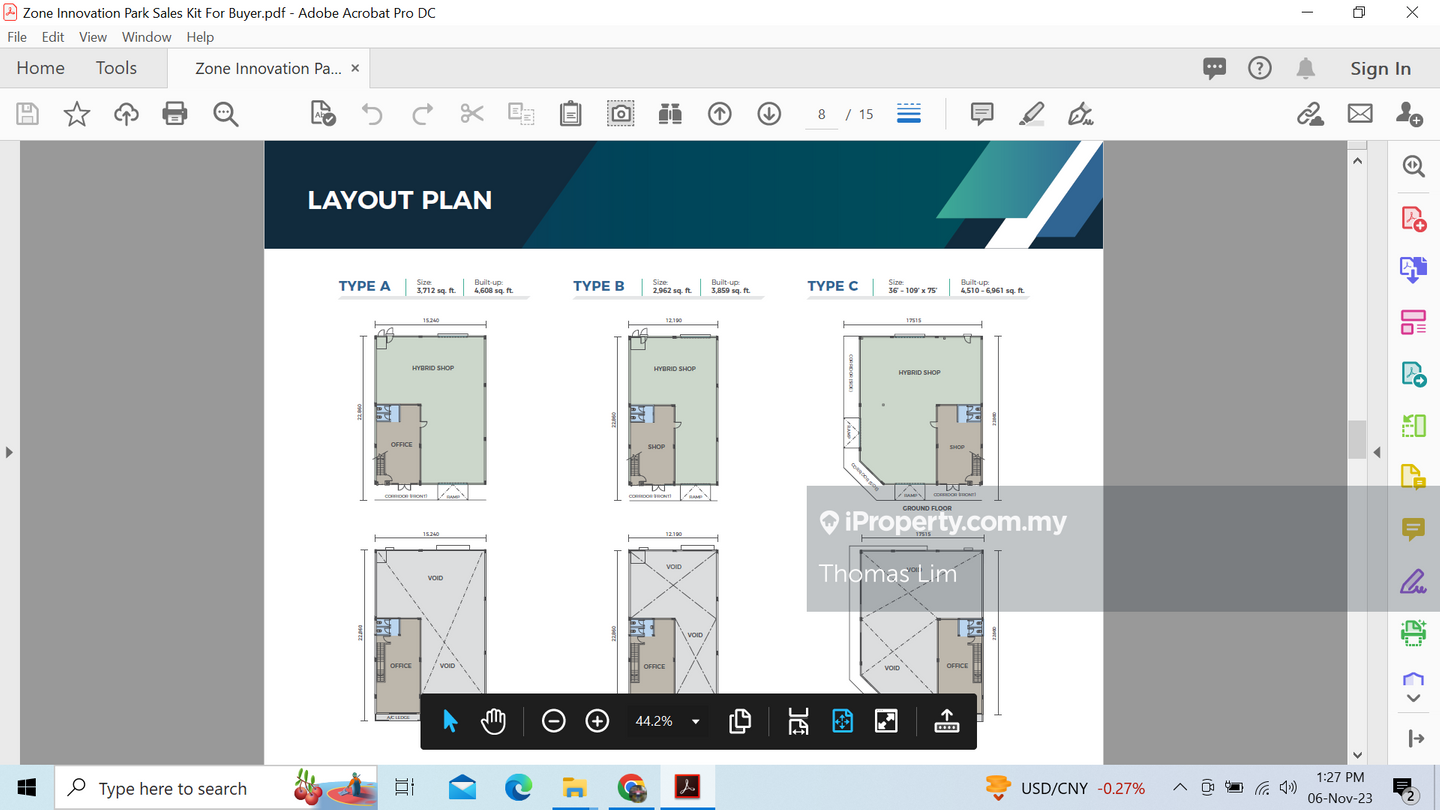Activate the arrow selection tool
Screen dimensions: 1440x810
pos(450,721)
